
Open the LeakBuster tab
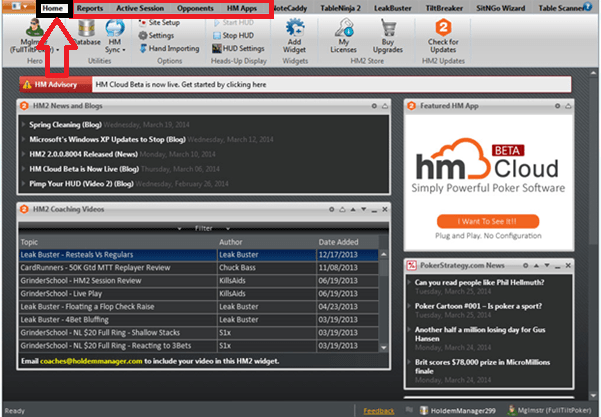[x=393, y=8]
